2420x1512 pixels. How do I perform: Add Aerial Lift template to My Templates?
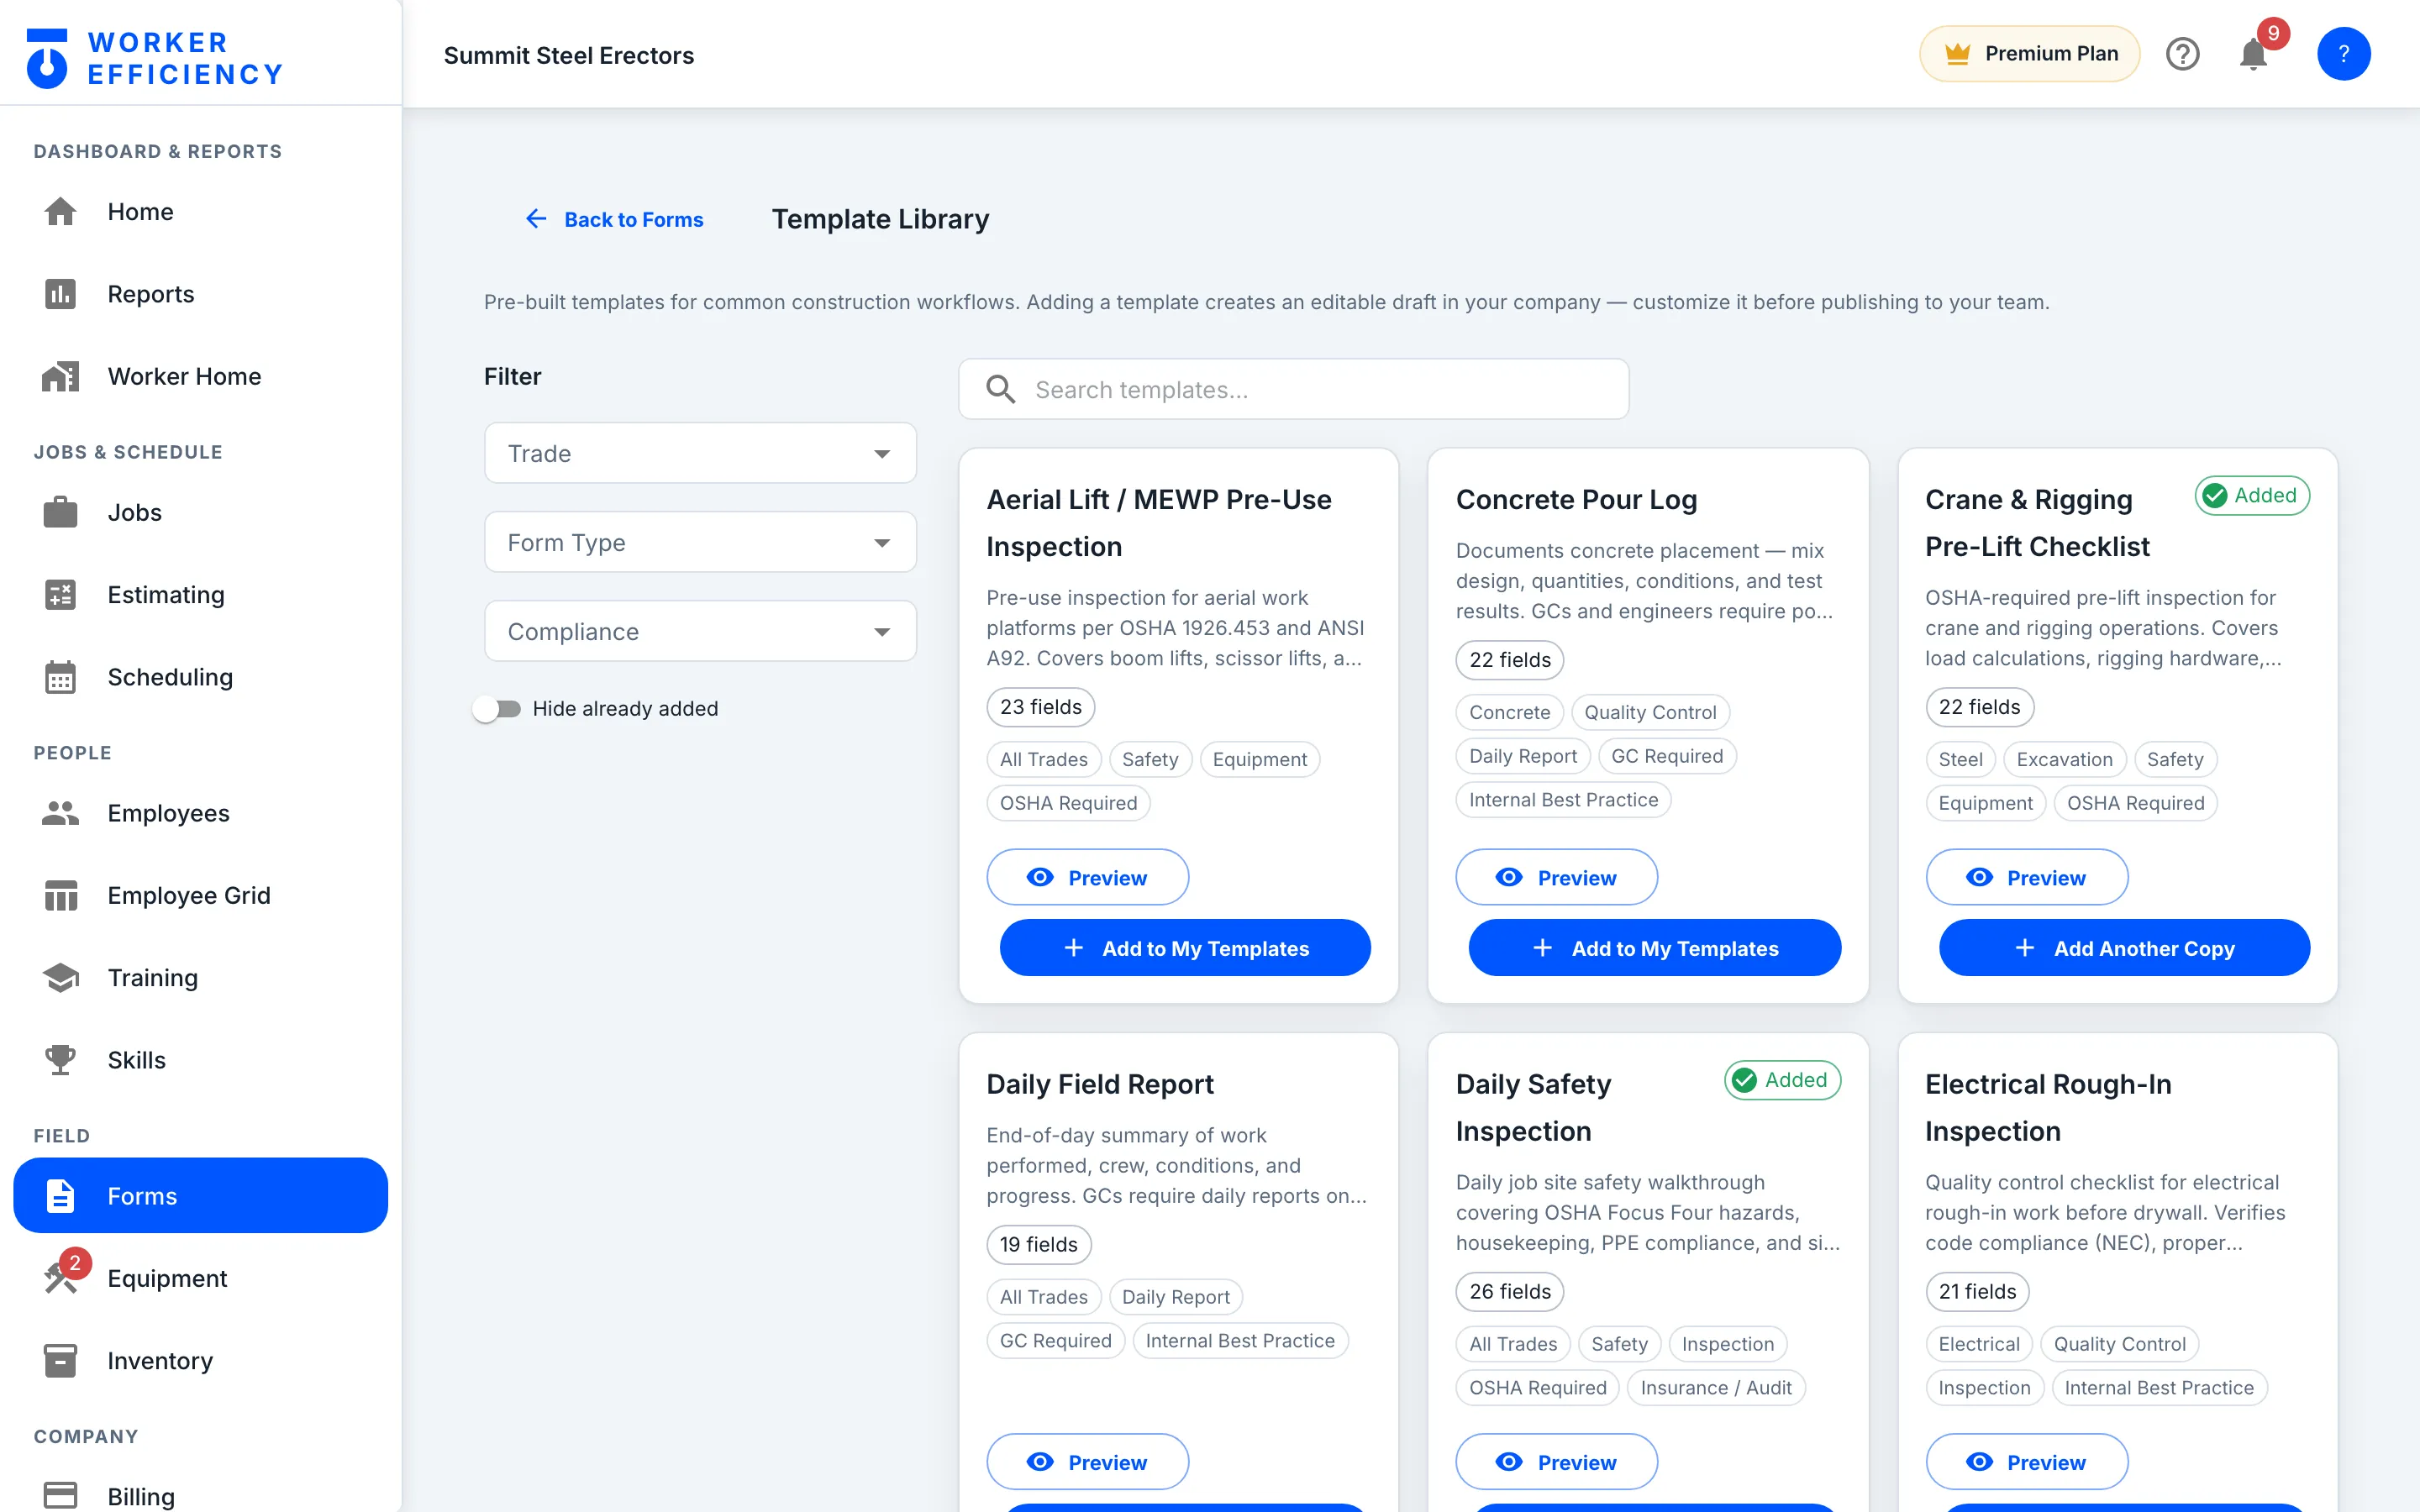pyautogui.click(x=1185, y=948)
